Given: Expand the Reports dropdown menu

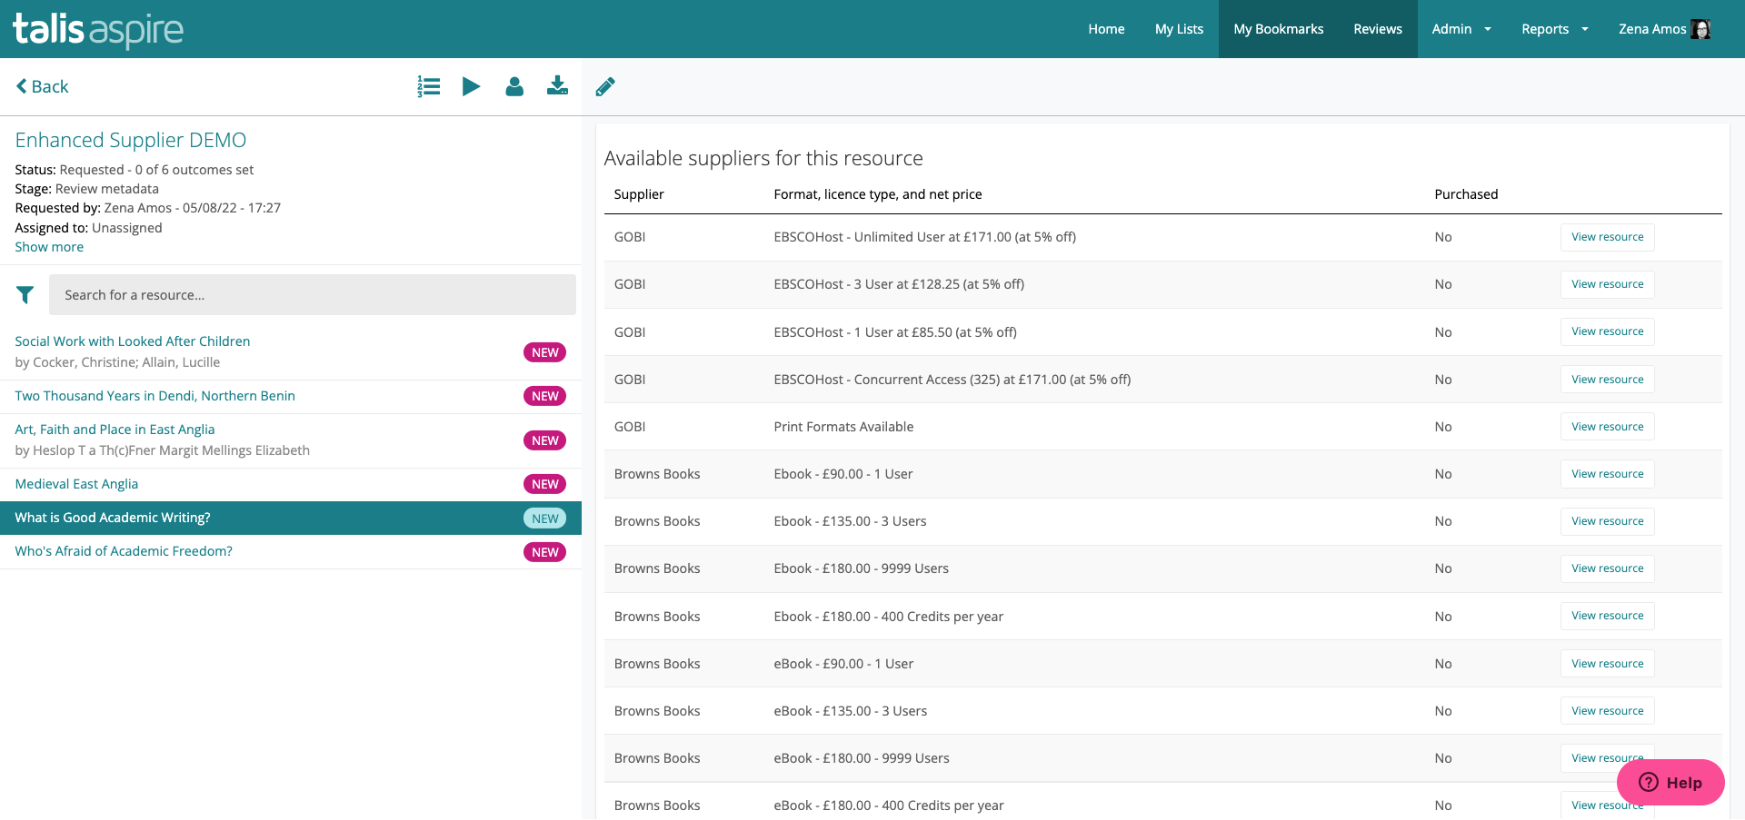Looking at the screenshot, I should pos(1555,29).
